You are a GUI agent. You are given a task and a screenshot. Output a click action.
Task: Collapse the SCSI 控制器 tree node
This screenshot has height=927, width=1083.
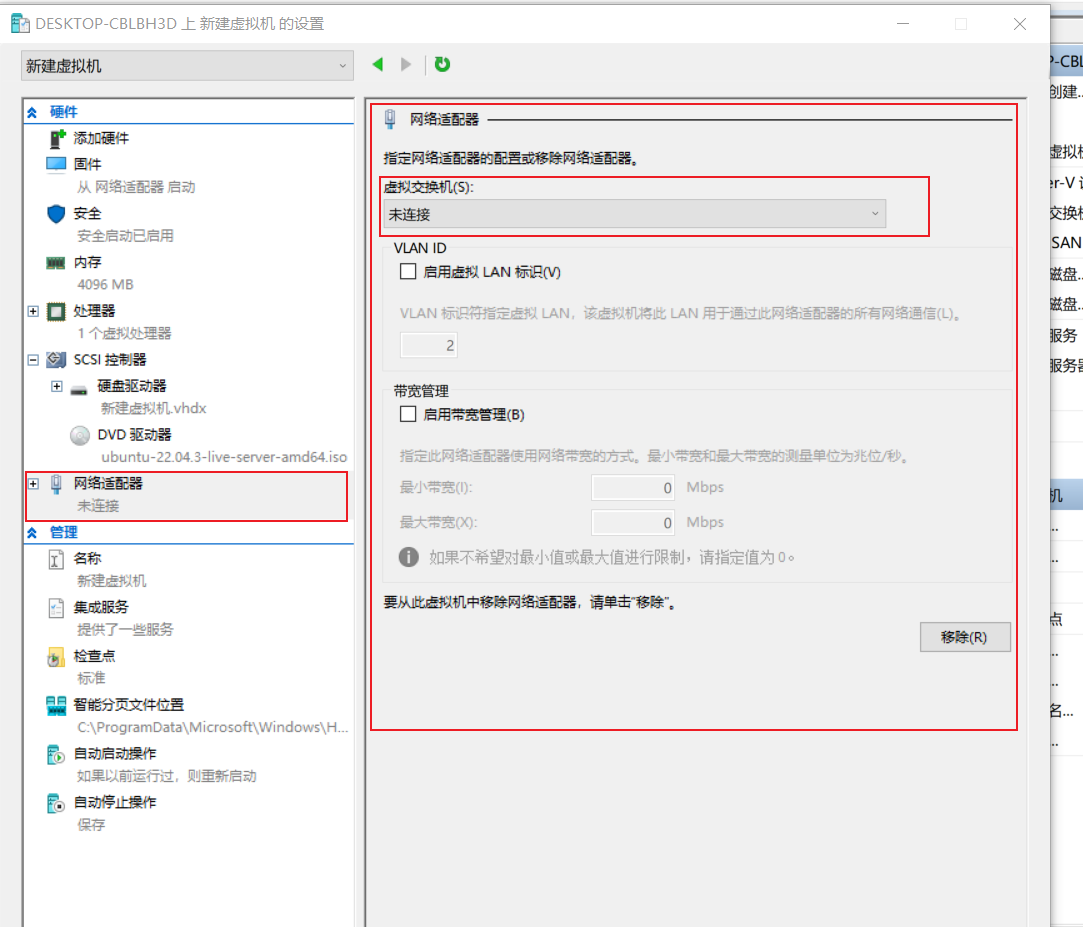[33, 360]
